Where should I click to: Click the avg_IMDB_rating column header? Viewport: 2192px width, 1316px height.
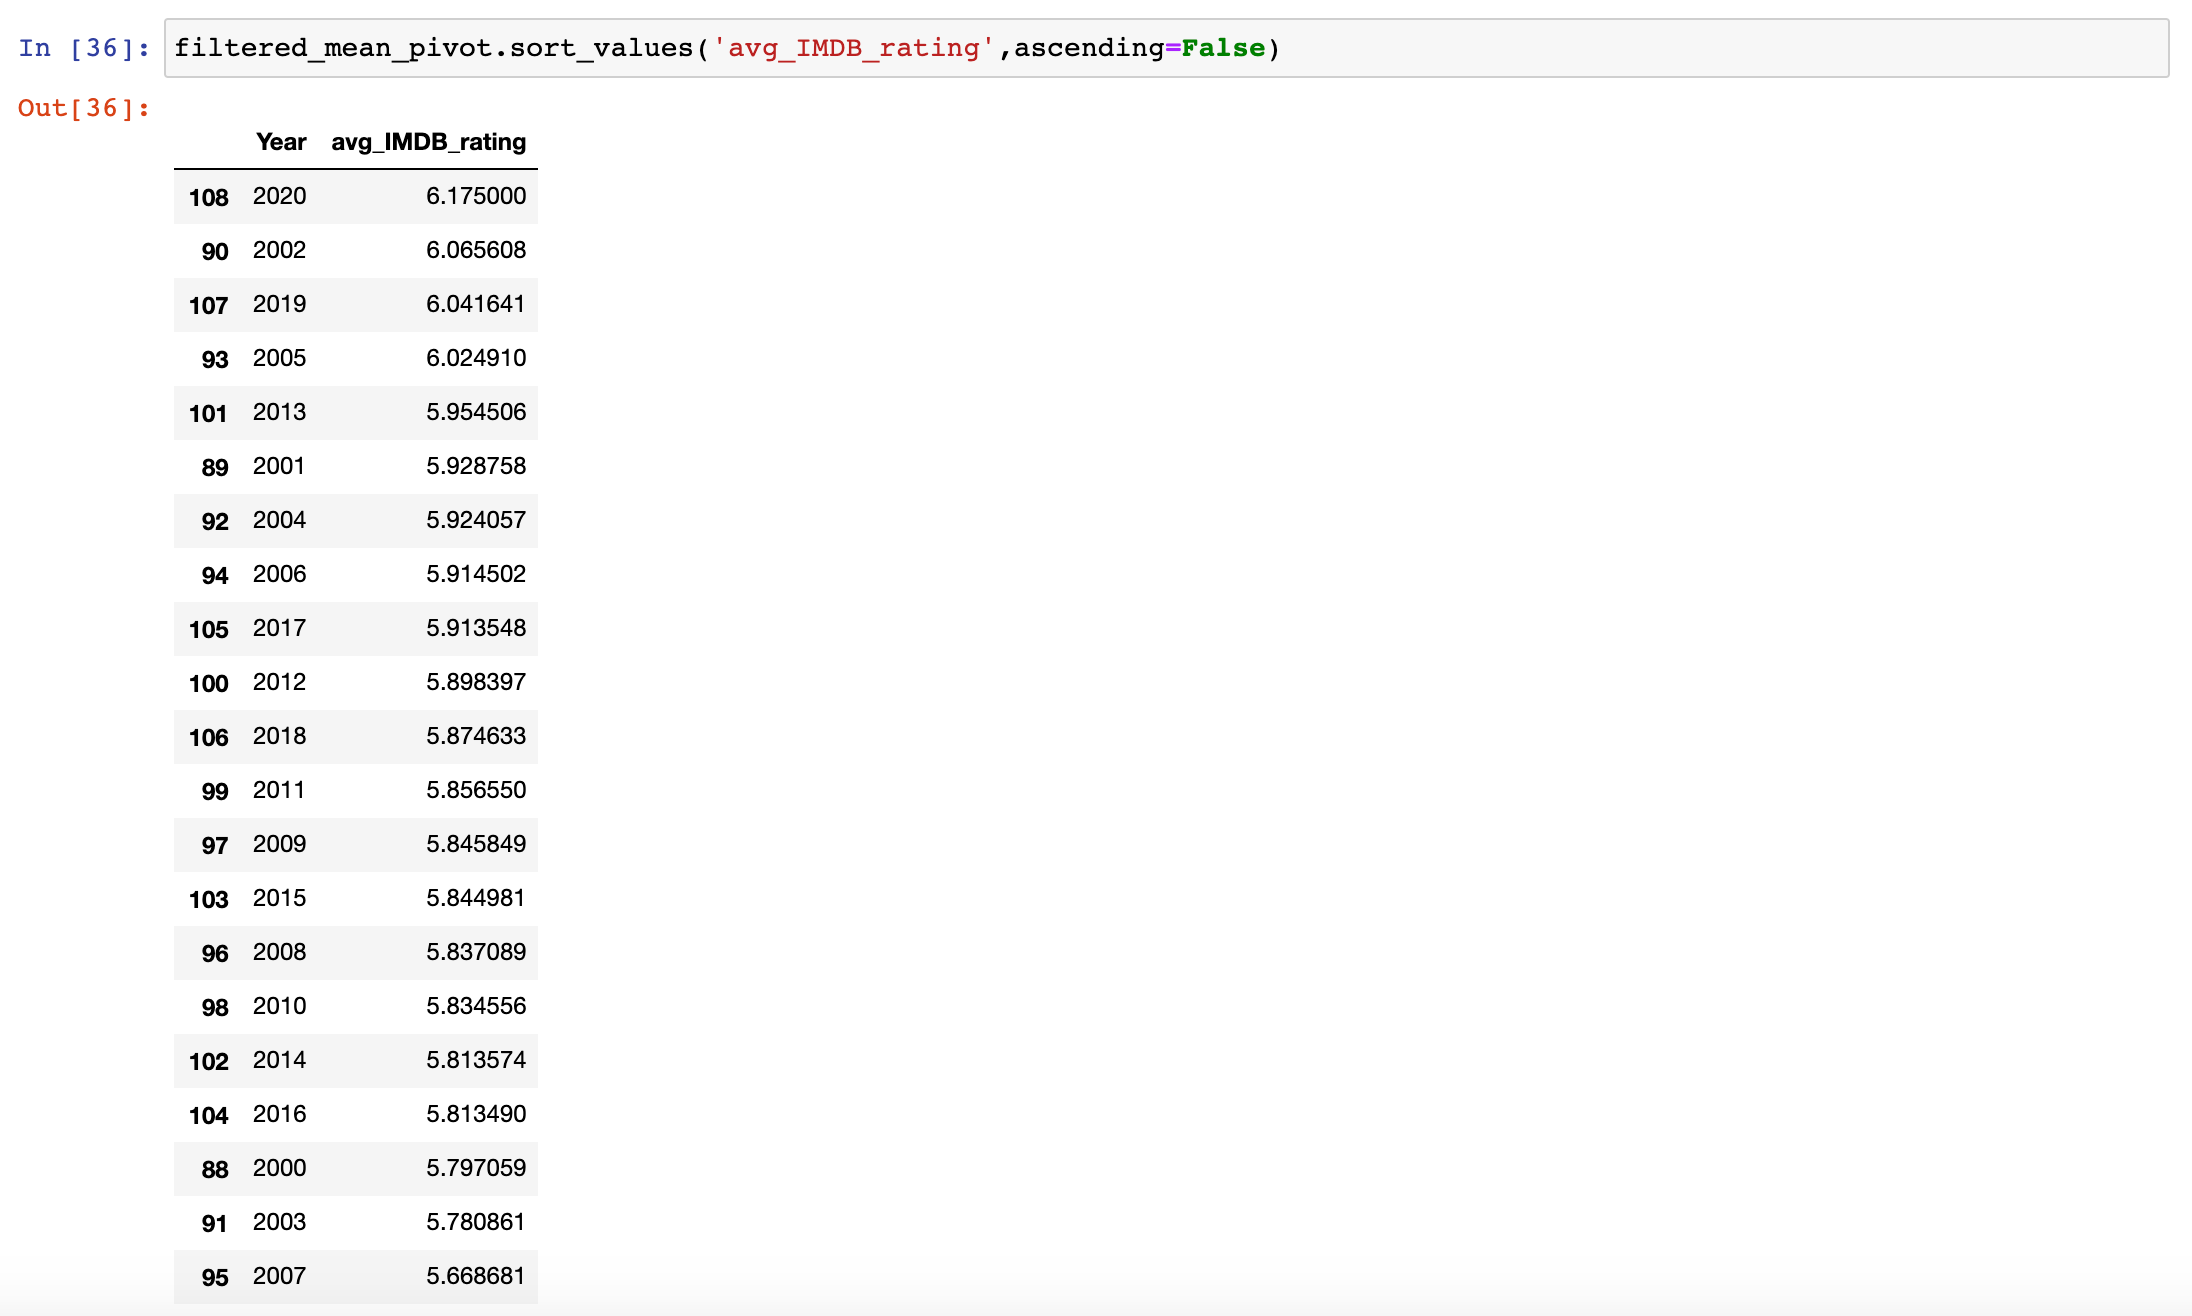tap(428, 142)
